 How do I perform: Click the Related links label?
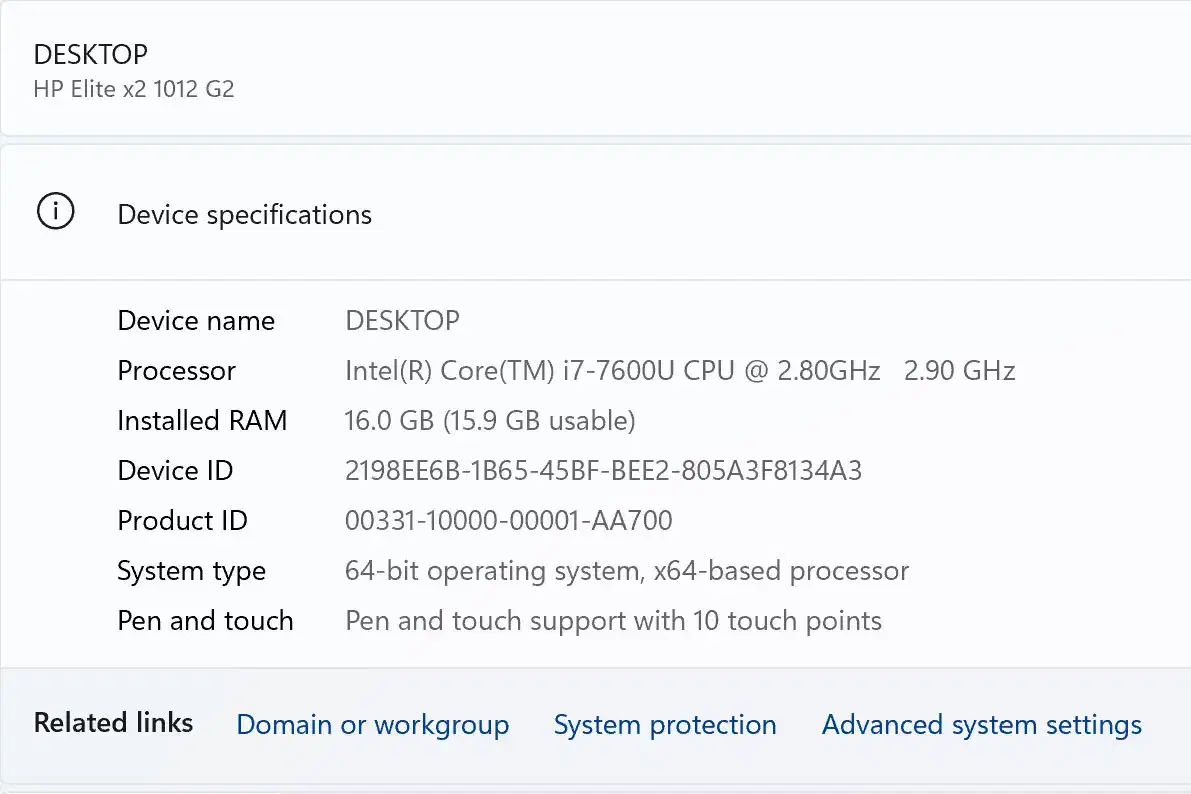113,723
